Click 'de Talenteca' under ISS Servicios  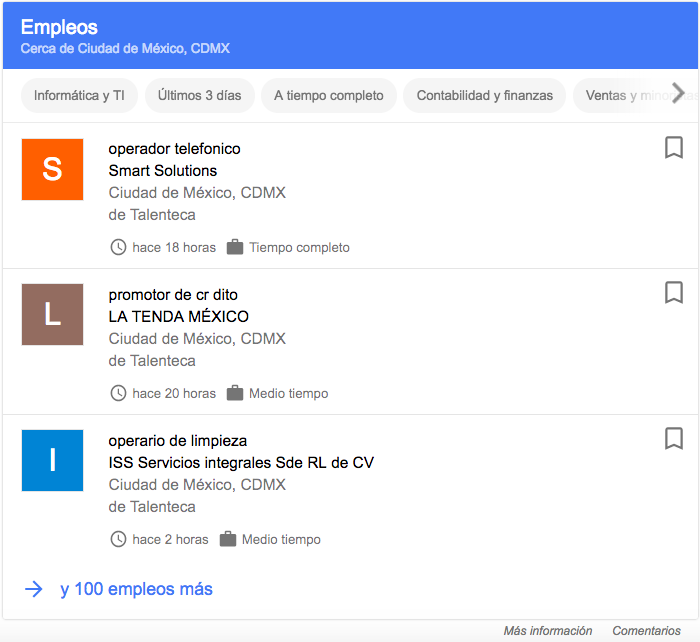tap(152, 507)
